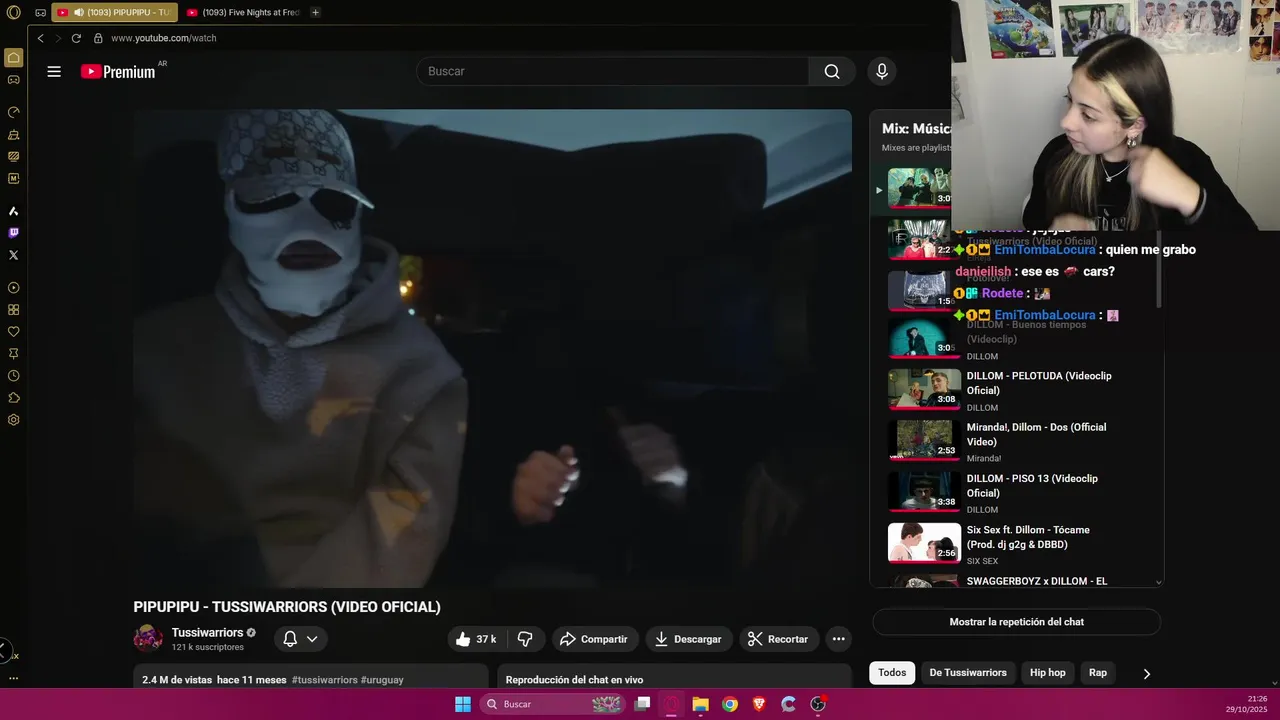Open Twitch from the sidebar
The width and height of the screenshot is (1280, 720).
click(x=13, y=233)
